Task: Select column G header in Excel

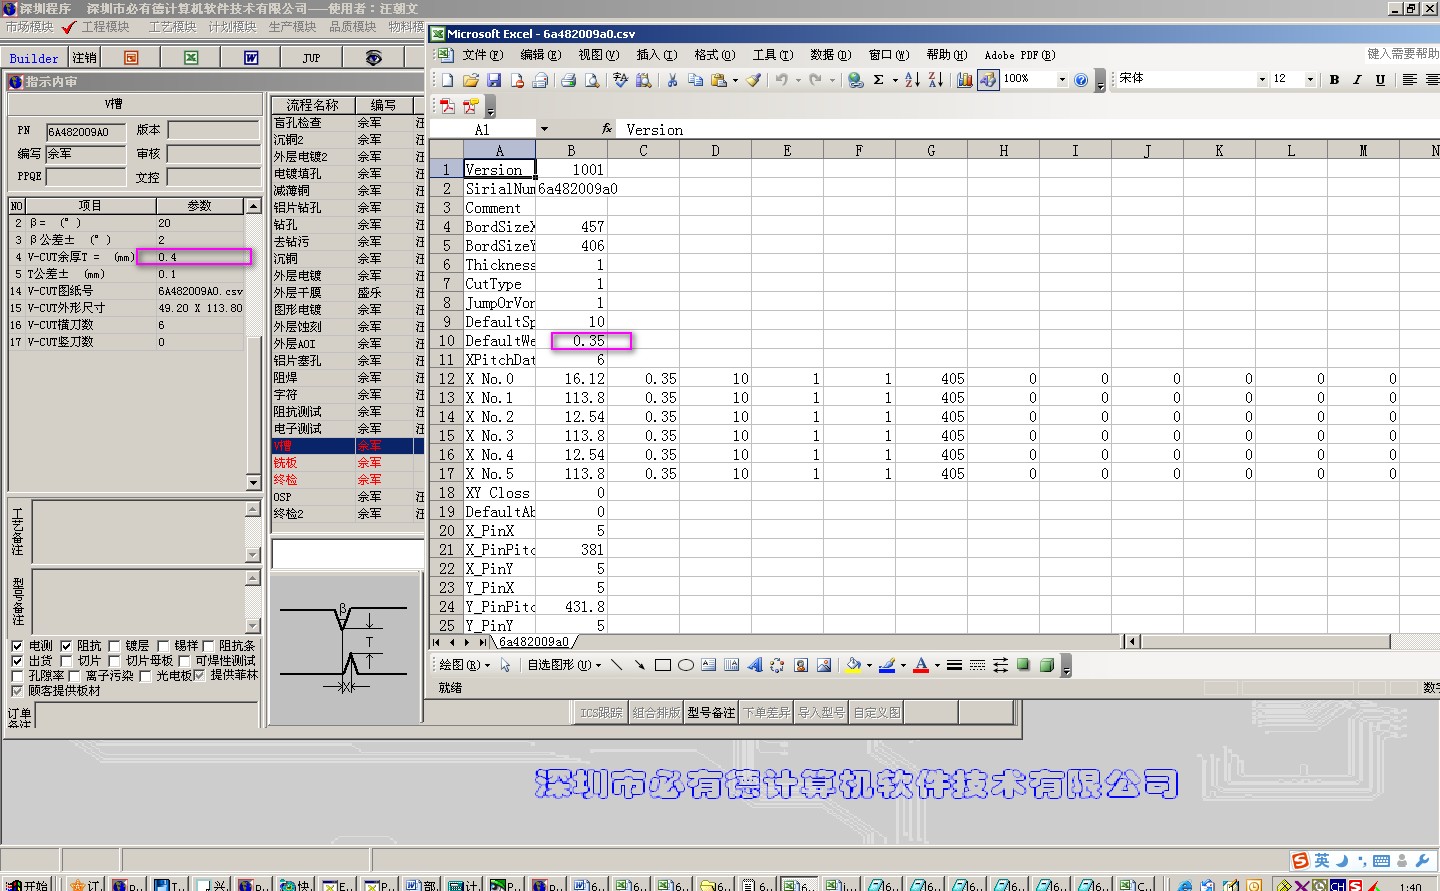Action: 931,150
